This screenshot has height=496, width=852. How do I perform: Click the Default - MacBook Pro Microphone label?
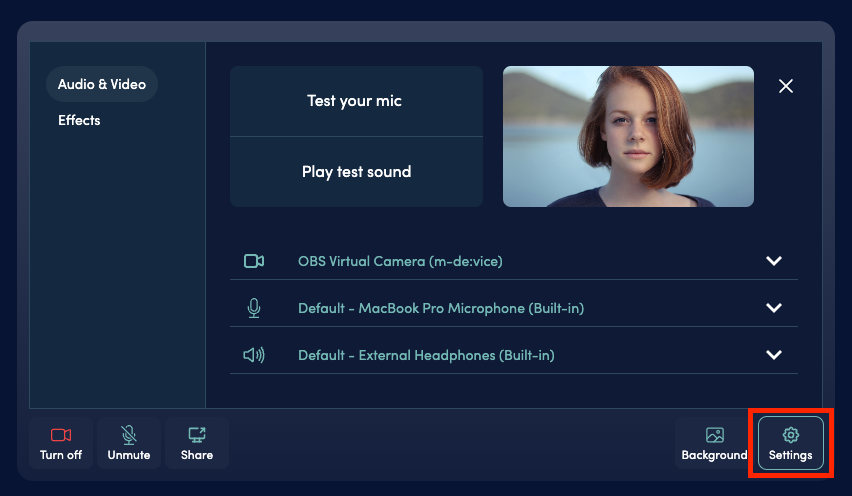pyautogui.click(x=441, y=308)
